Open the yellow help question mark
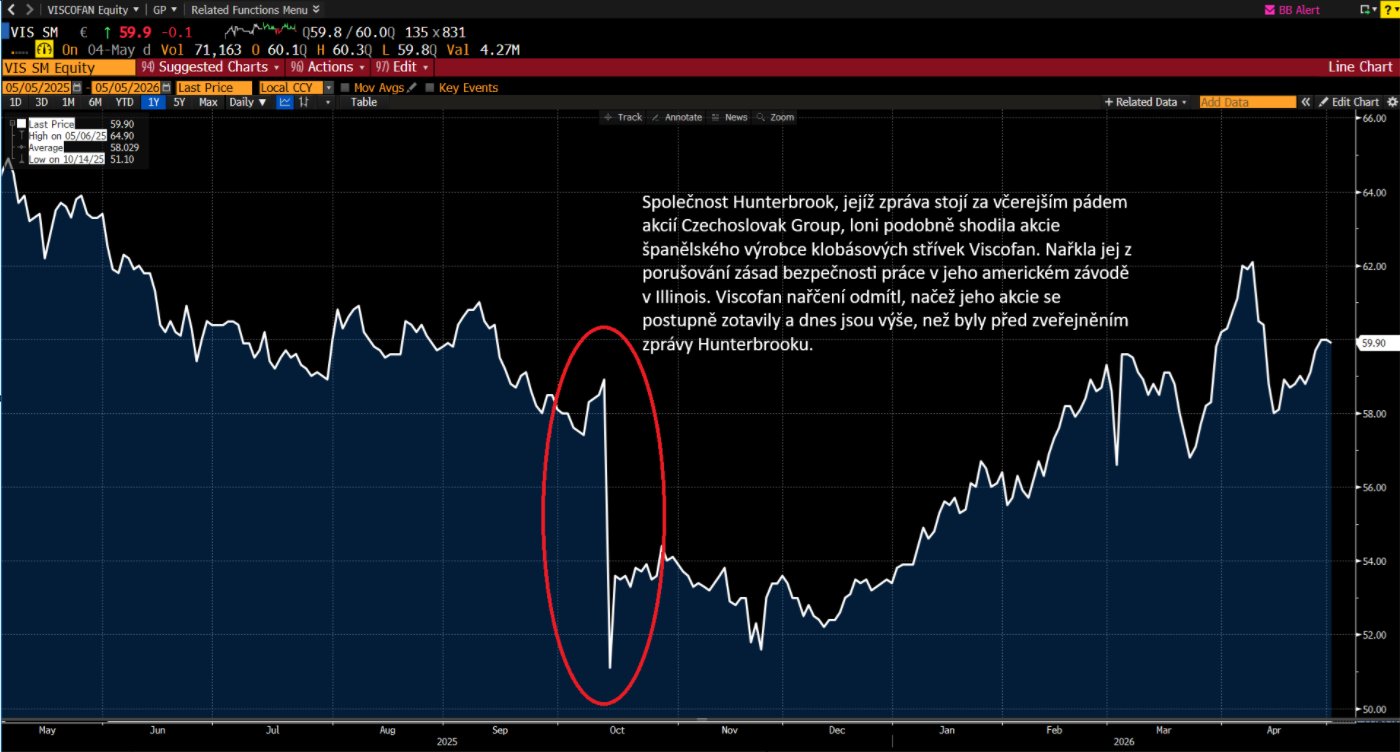 [1389, 10]
